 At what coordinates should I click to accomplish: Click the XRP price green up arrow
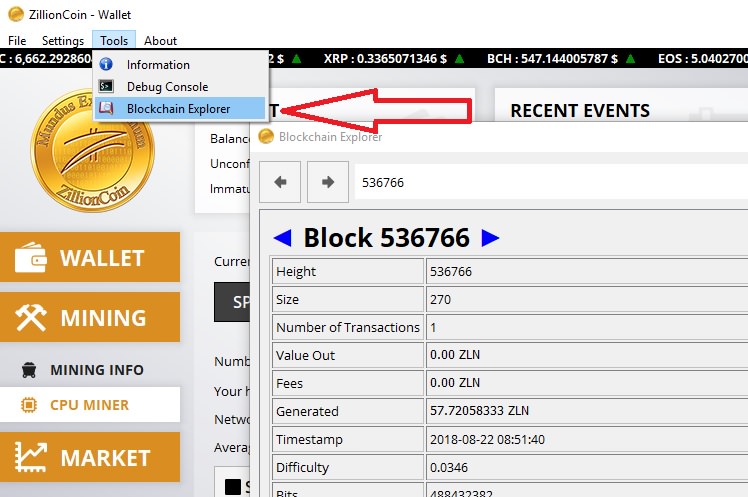(x=459, y=59)
